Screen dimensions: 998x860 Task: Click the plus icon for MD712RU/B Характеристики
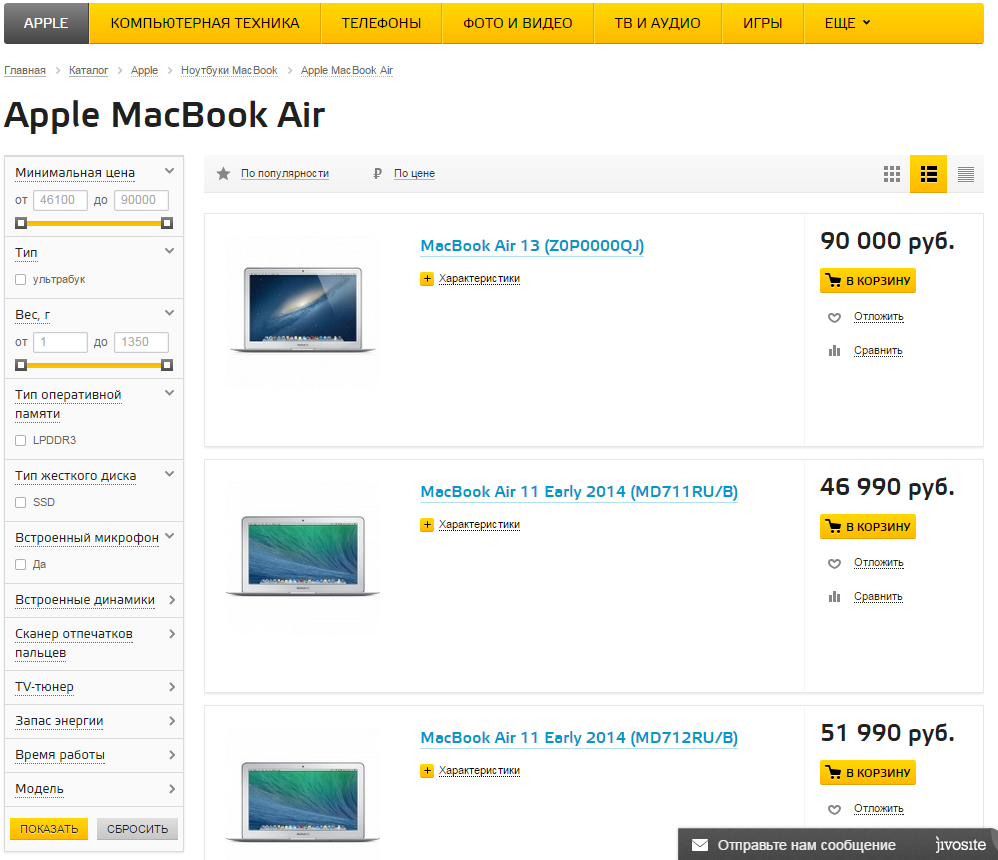427,771
